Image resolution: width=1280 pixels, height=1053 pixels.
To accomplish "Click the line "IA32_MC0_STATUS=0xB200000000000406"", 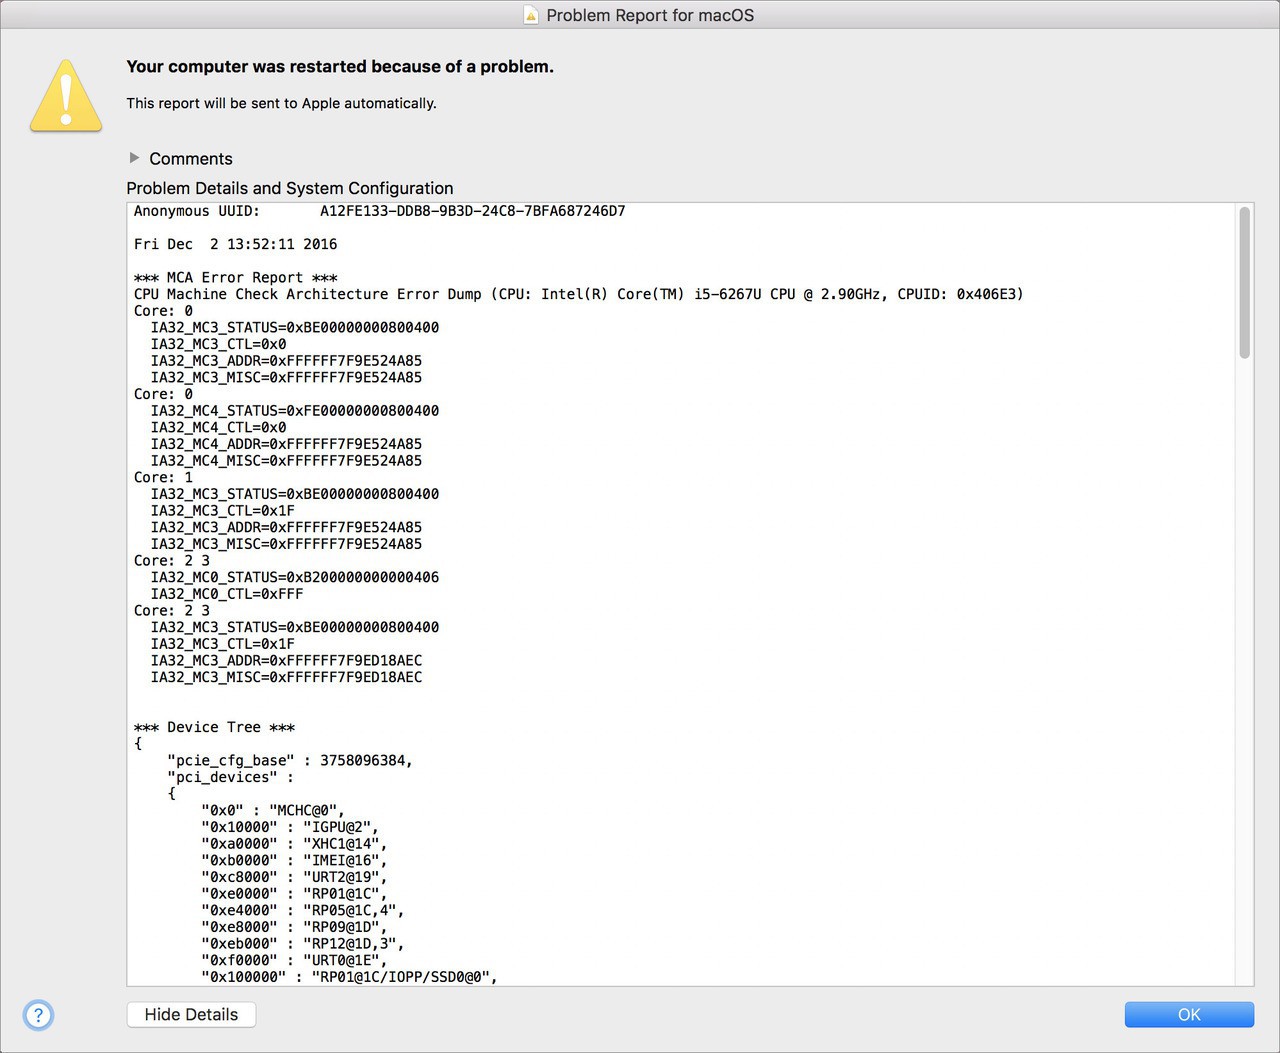I will click(x=295, y=577).
